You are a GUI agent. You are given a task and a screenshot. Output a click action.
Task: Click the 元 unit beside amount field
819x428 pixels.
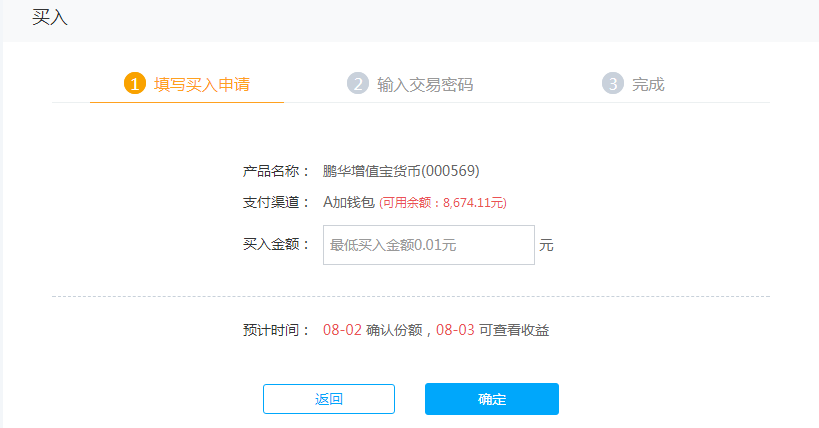pyautogui.click(x=546, y=245)
